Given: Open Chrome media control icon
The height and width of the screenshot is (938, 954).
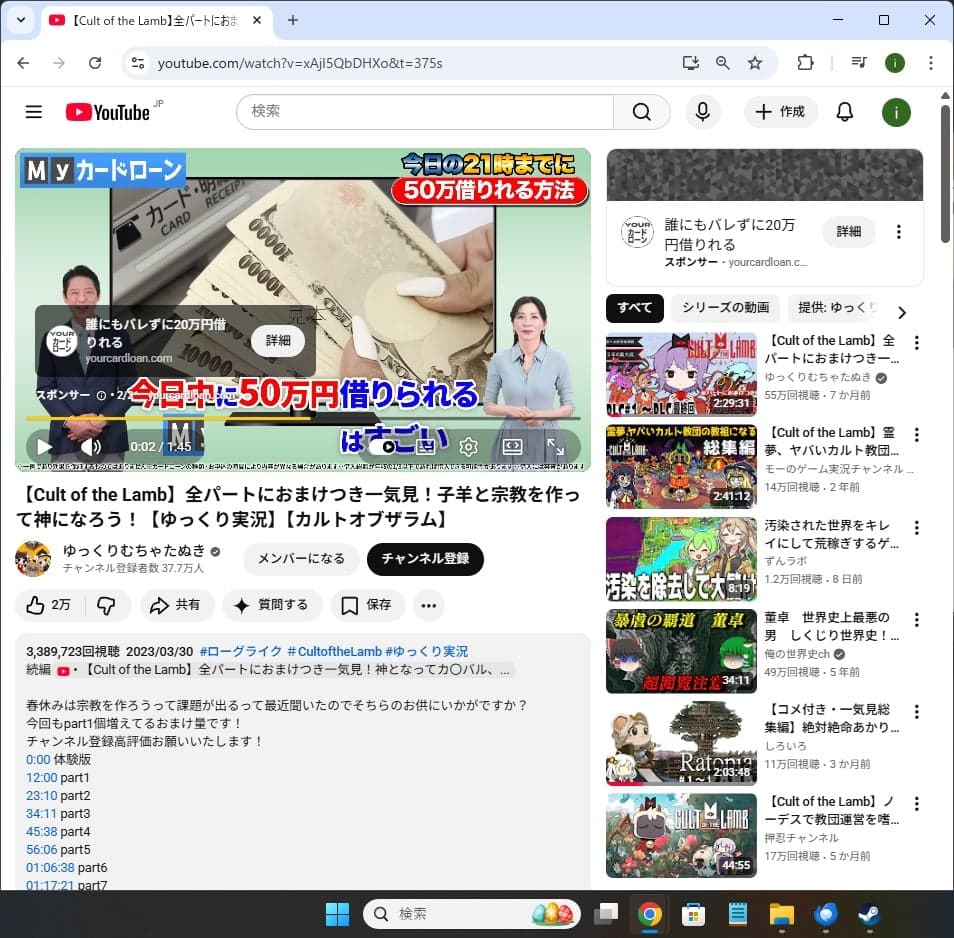Looking at the screenshot, I should tap(858, 62).
